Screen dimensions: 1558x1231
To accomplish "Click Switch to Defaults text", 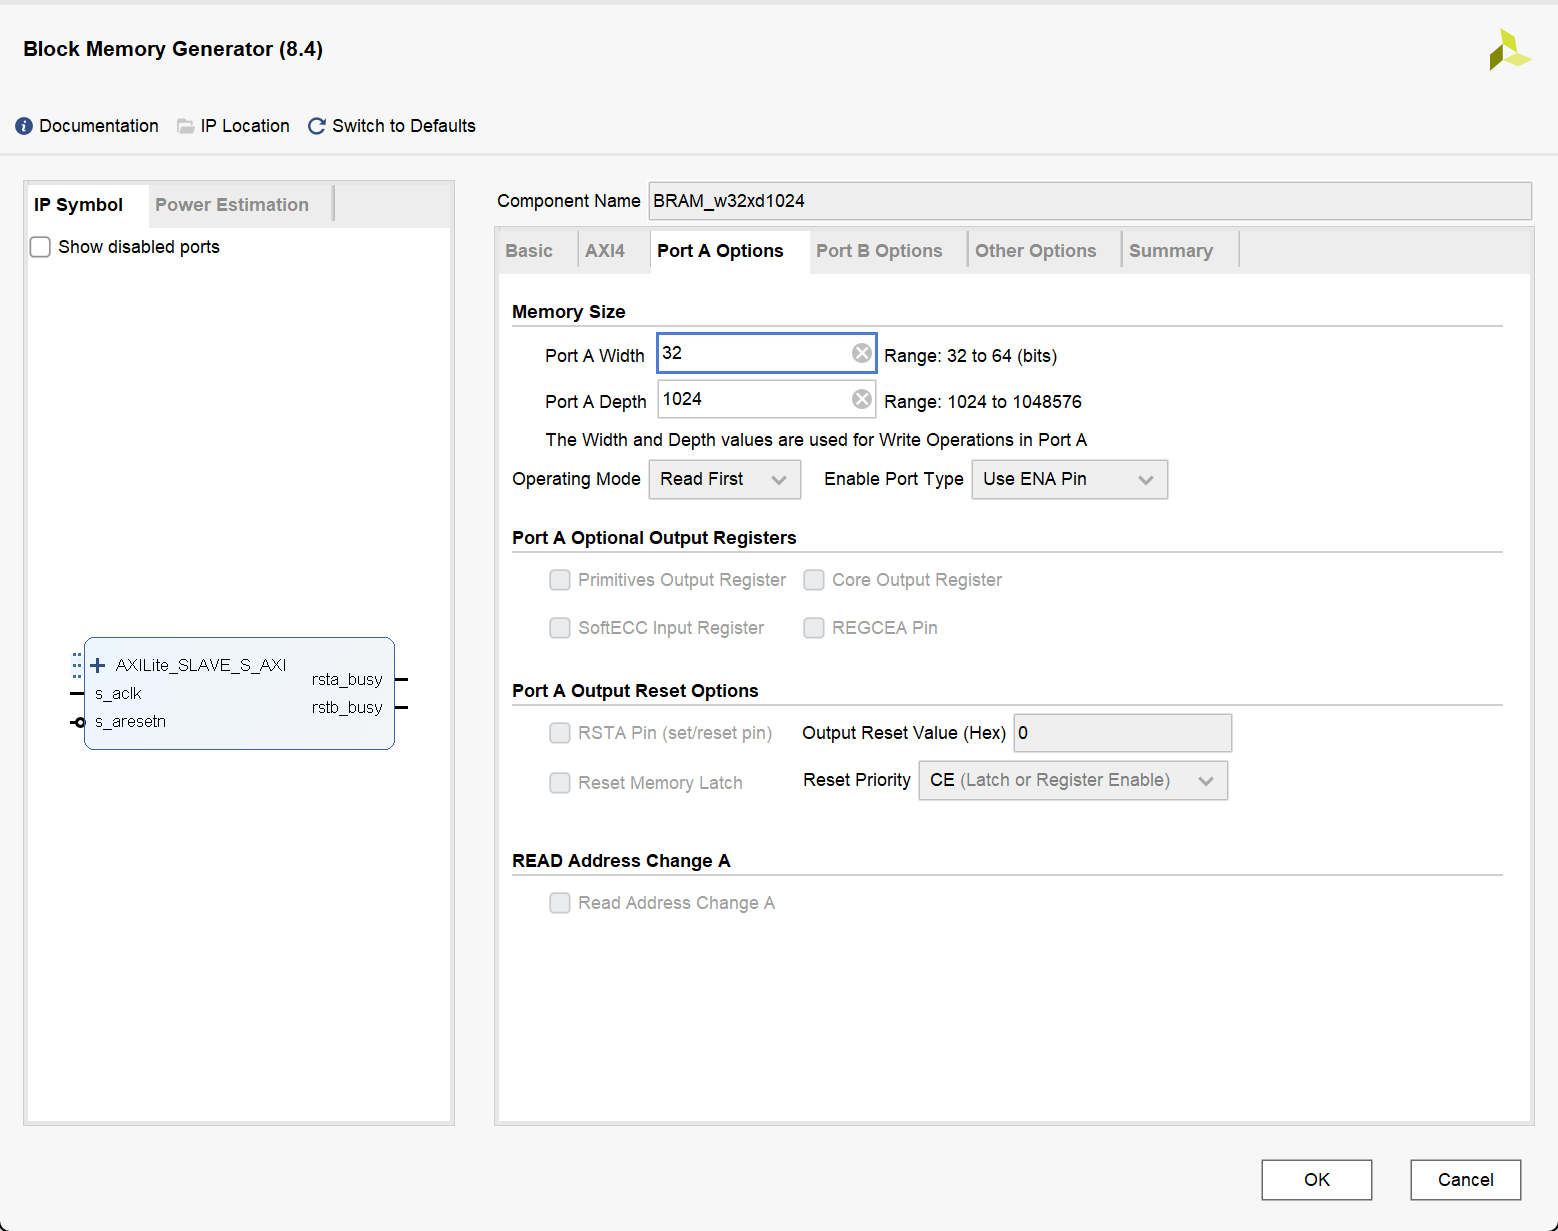I will [404, 126].
